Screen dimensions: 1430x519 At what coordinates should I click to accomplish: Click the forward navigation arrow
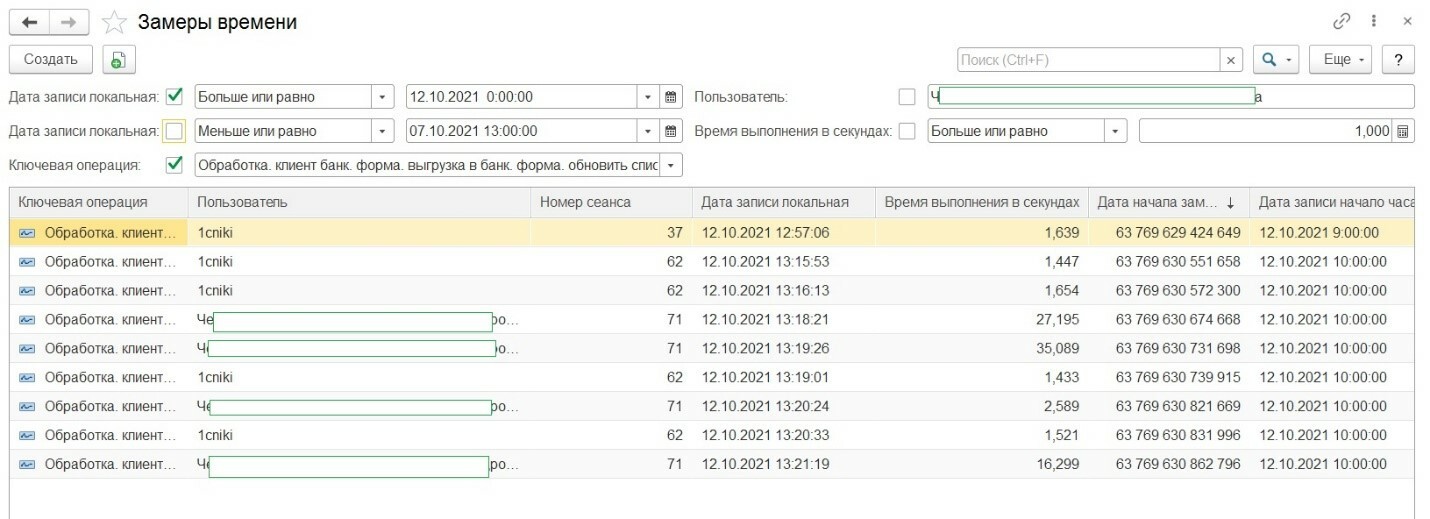pyautogui.click(x=68, y=22)
